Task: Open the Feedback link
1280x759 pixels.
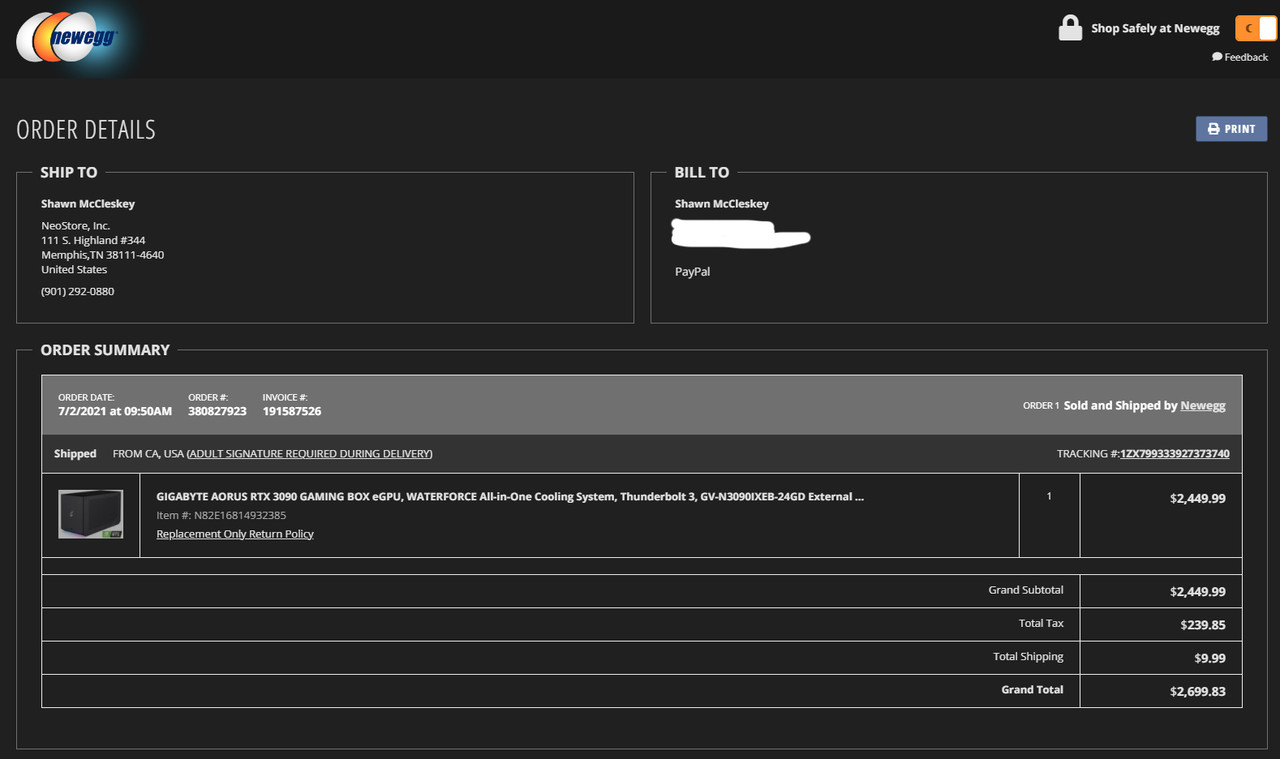Action: 1240,57
